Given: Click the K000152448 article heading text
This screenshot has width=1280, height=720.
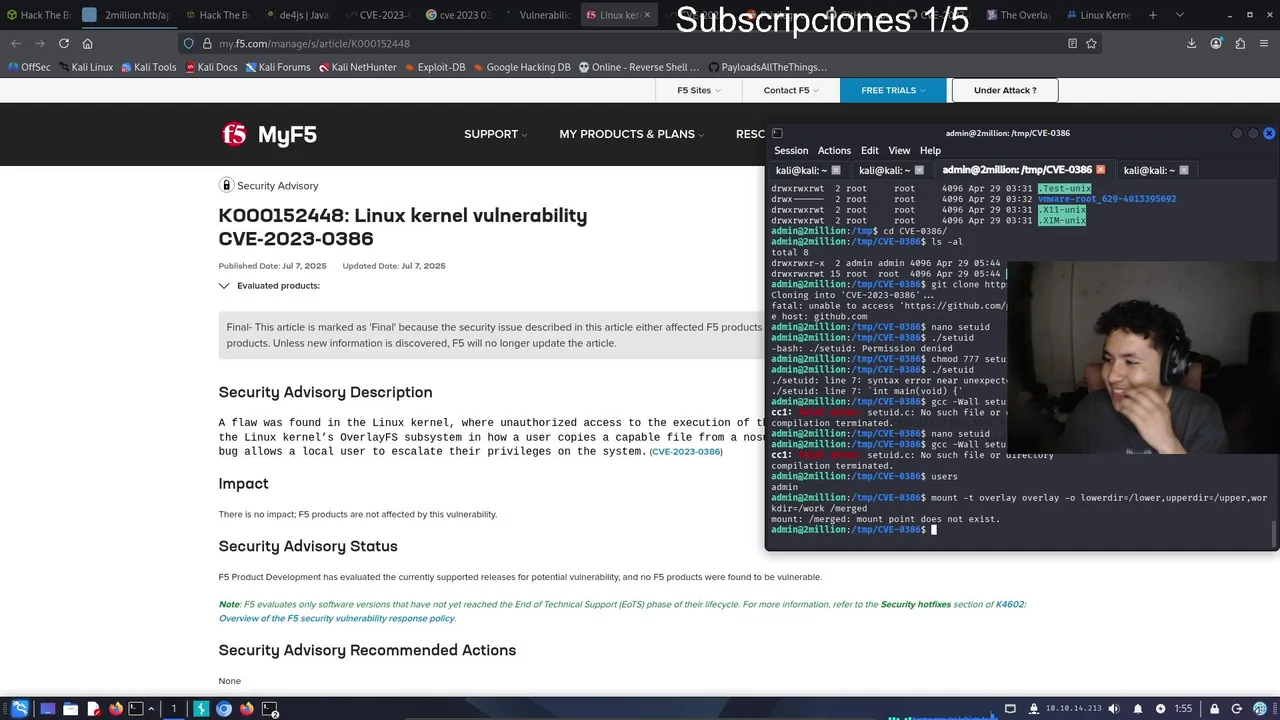Looking at the screenshot, I should click(x=403, y=227).
